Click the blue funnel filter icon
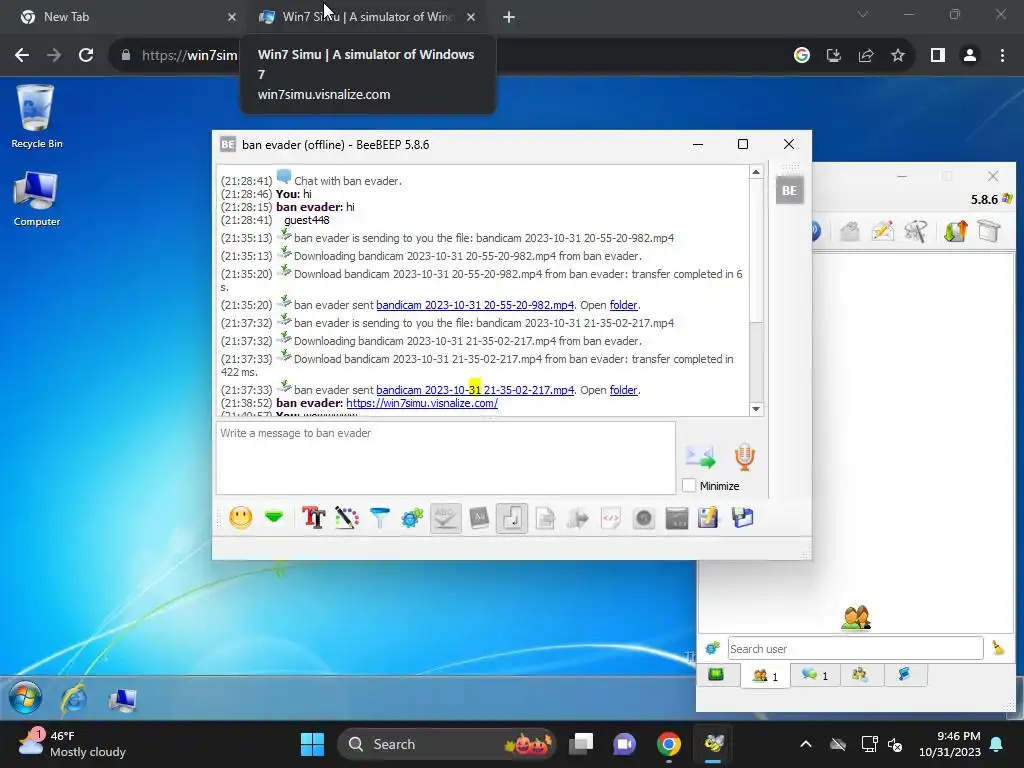 pyautogui.click(x=379, y=518)
